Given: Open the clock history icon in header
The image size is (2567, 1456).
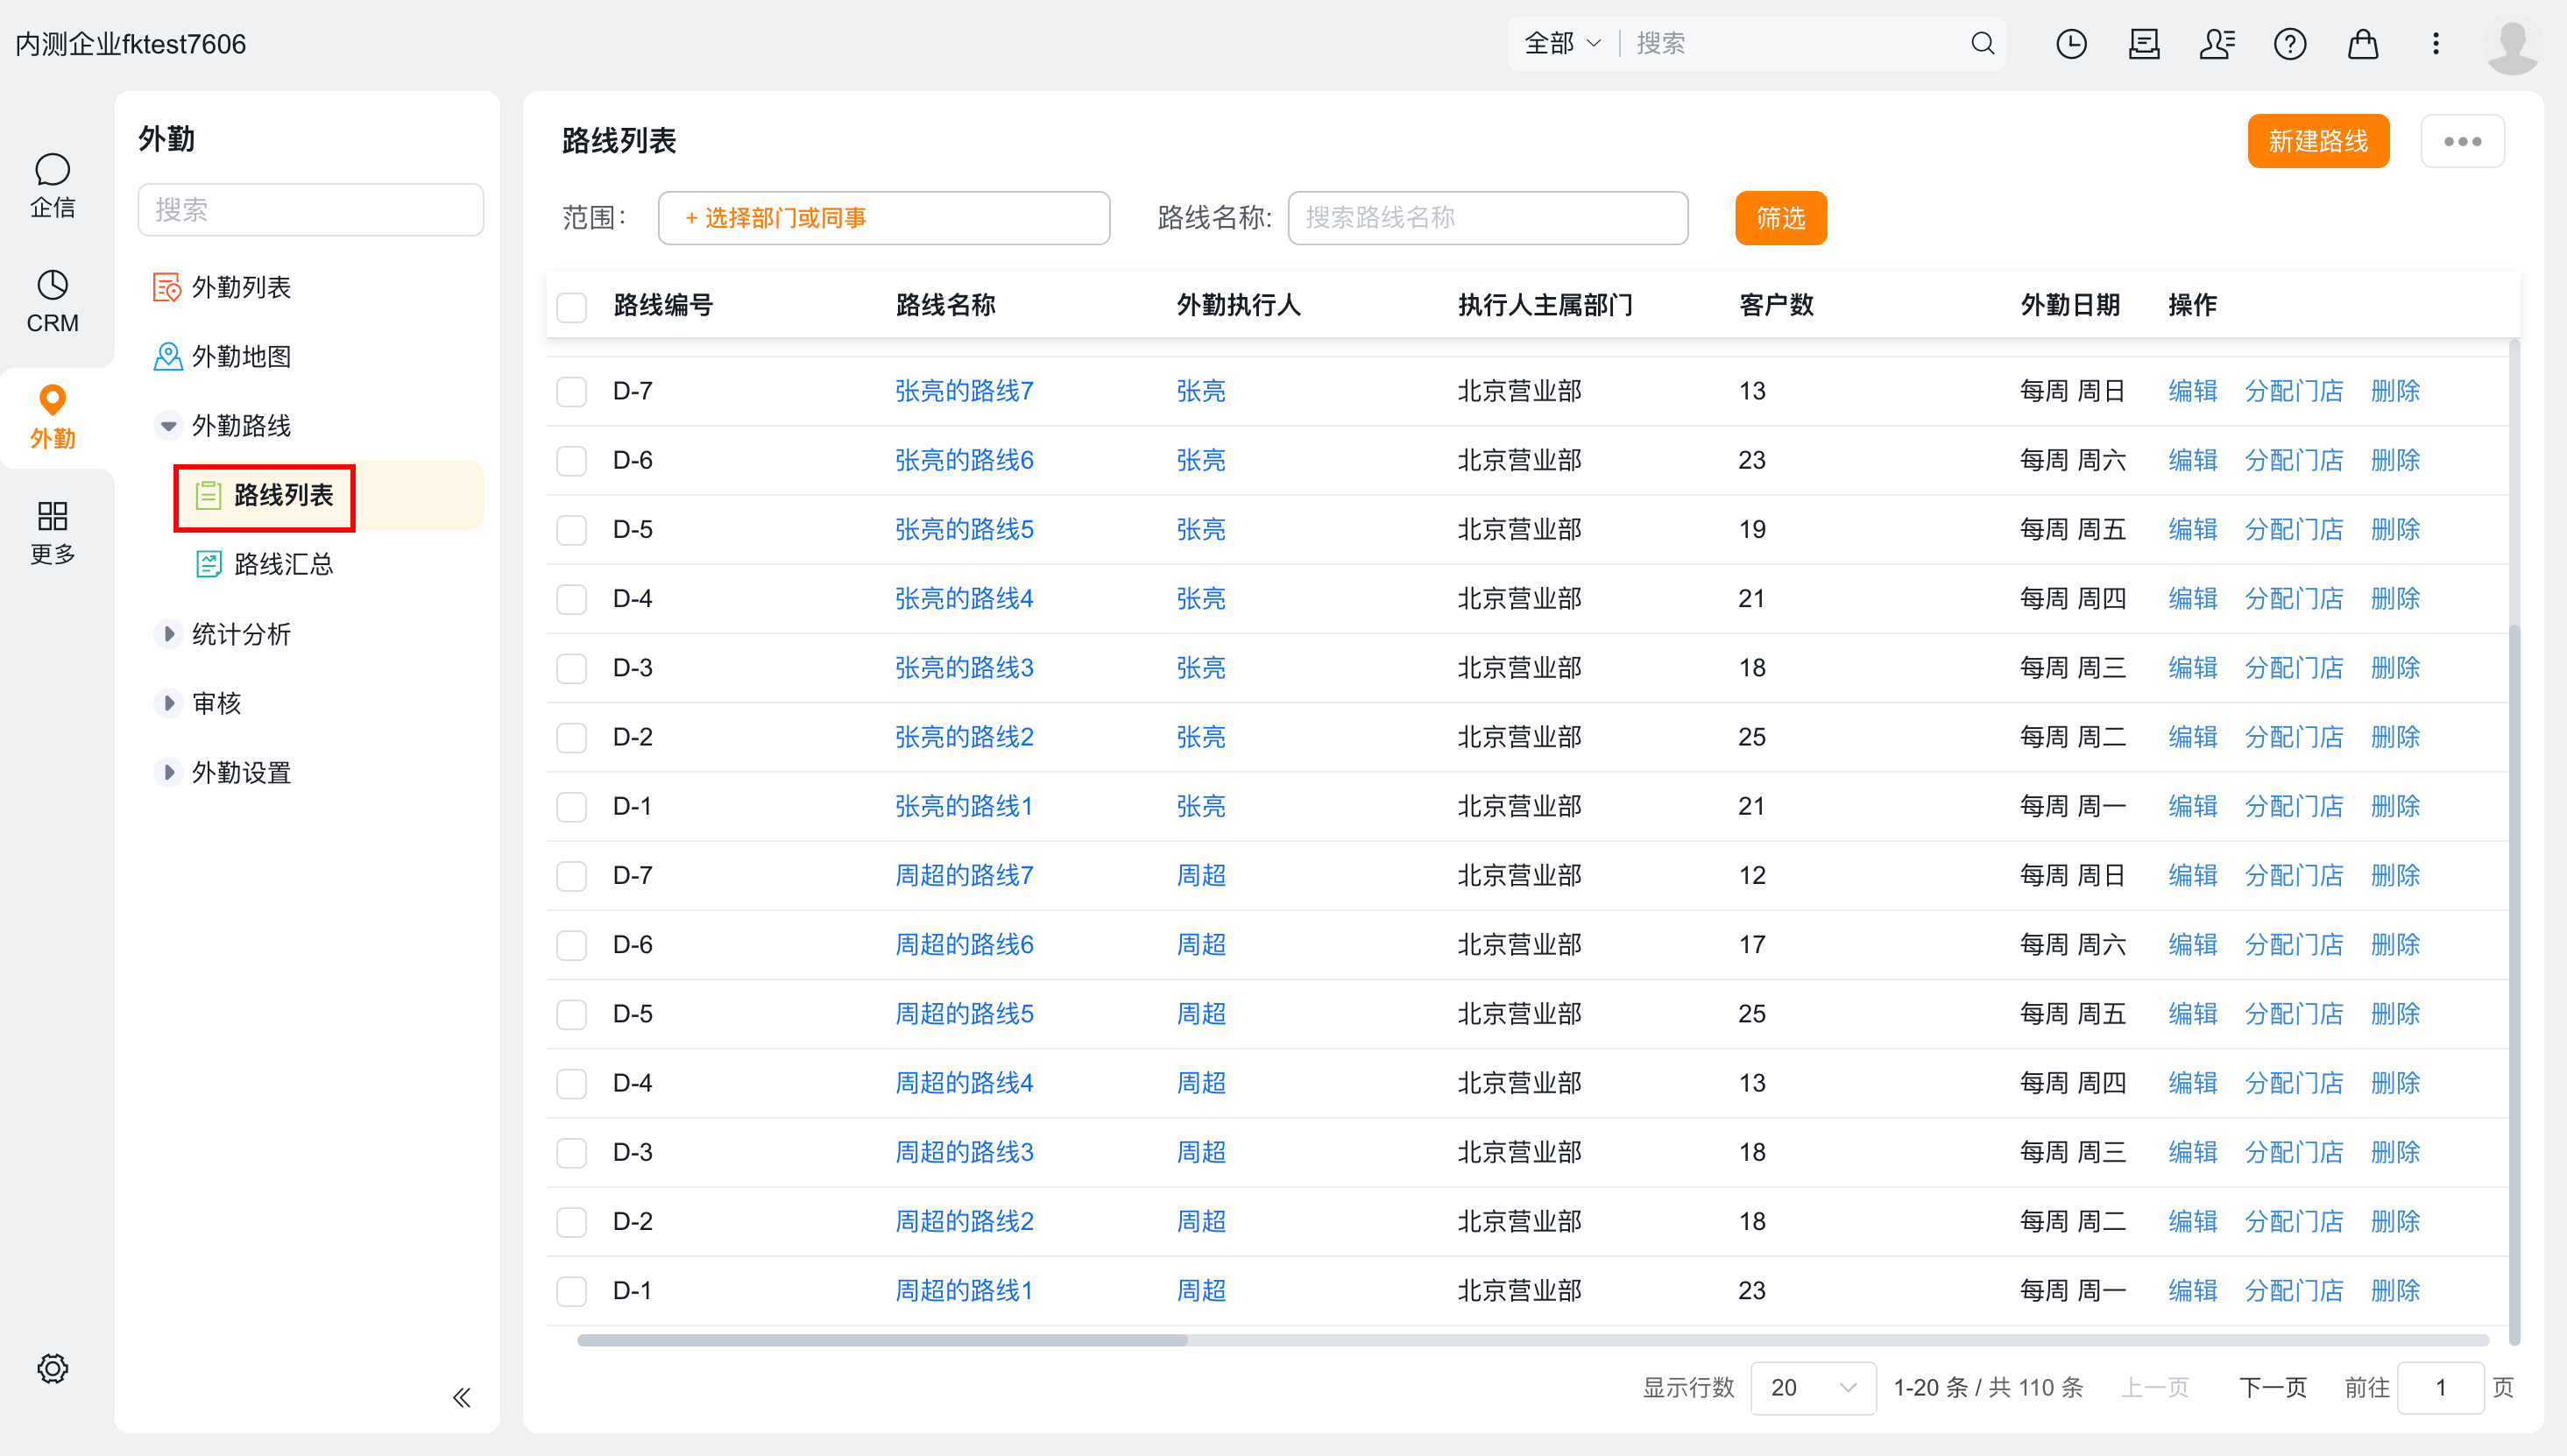Looking at the screenshot, I should 2071,43.
